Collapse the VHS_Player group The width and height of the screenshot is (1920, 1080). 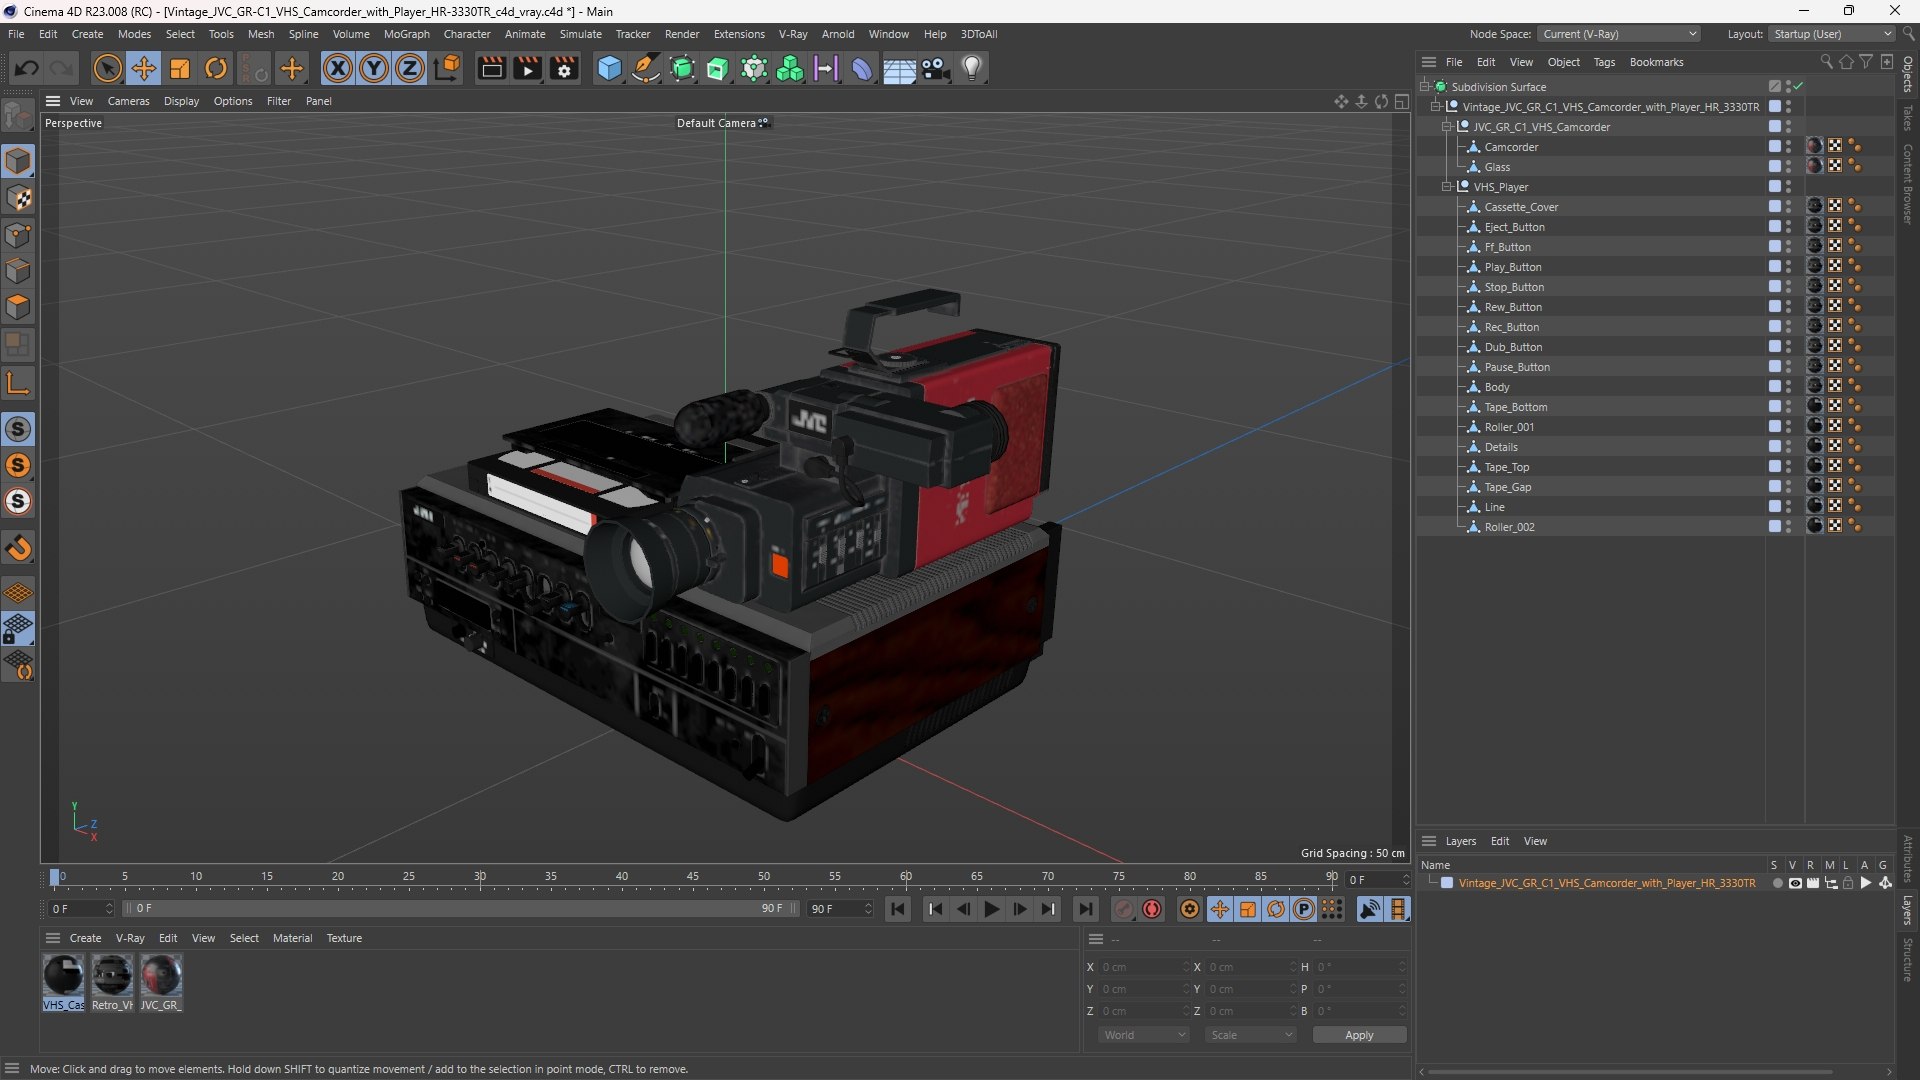coord(1446,187)
